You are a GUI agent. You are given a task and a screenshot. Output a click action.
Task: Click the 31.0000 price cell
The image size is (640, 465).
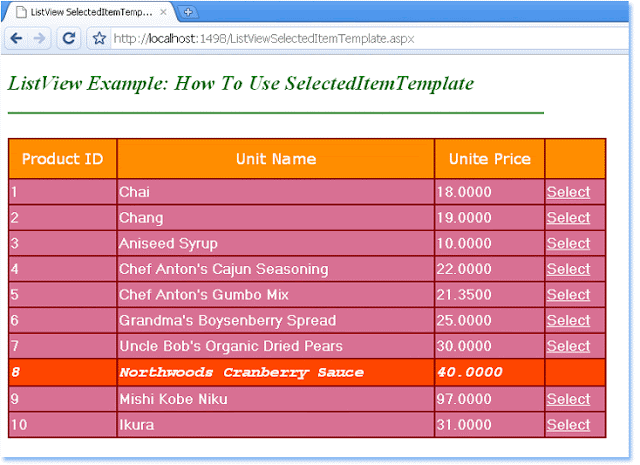[x=490, y=425]
